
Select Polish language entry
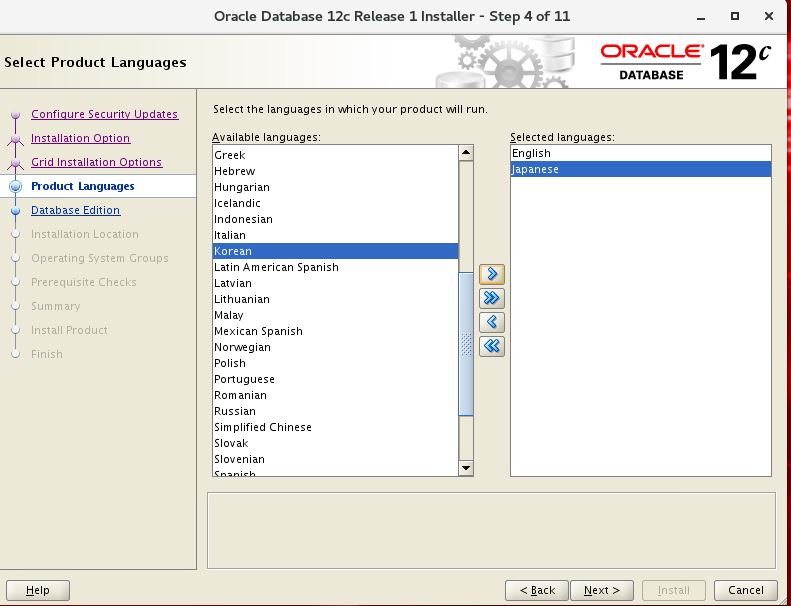click(335, 363)
